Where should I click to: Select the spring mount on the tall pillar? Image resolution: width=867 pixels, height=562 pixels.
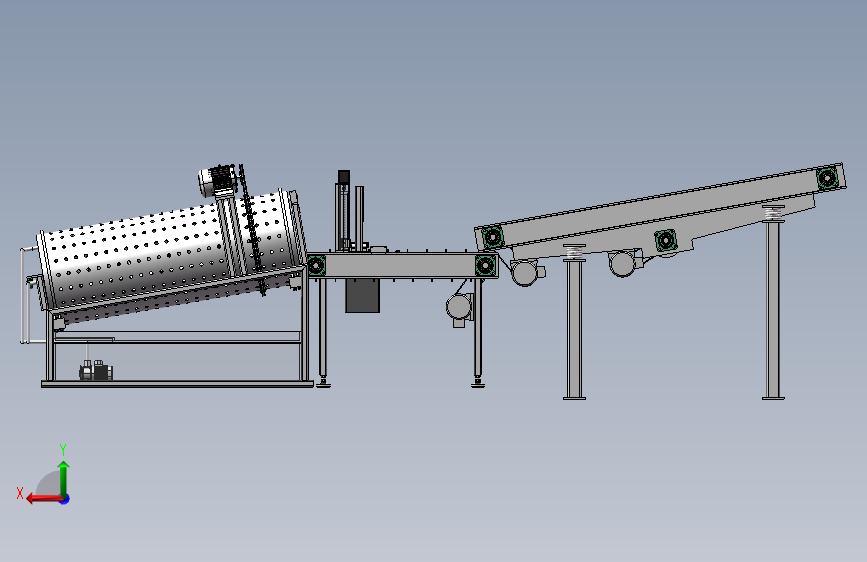773,214
